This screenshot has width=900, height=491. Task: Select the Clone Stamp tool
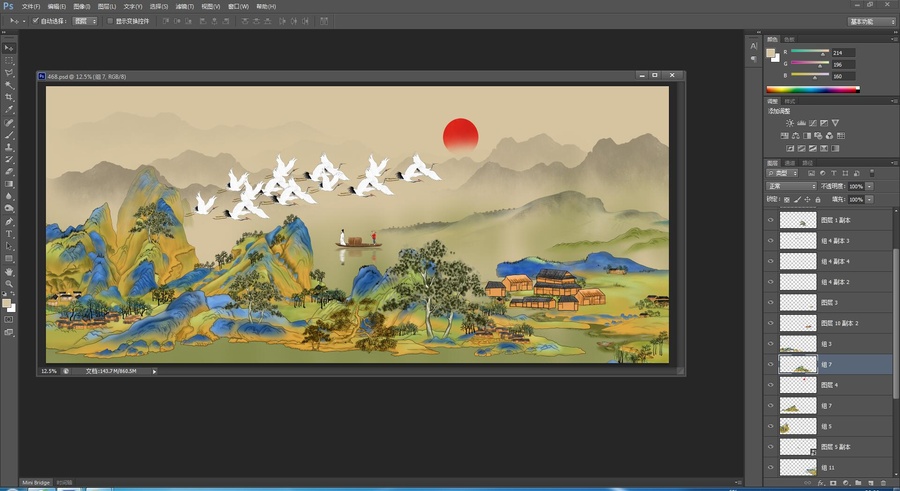(x=9, y=147)
